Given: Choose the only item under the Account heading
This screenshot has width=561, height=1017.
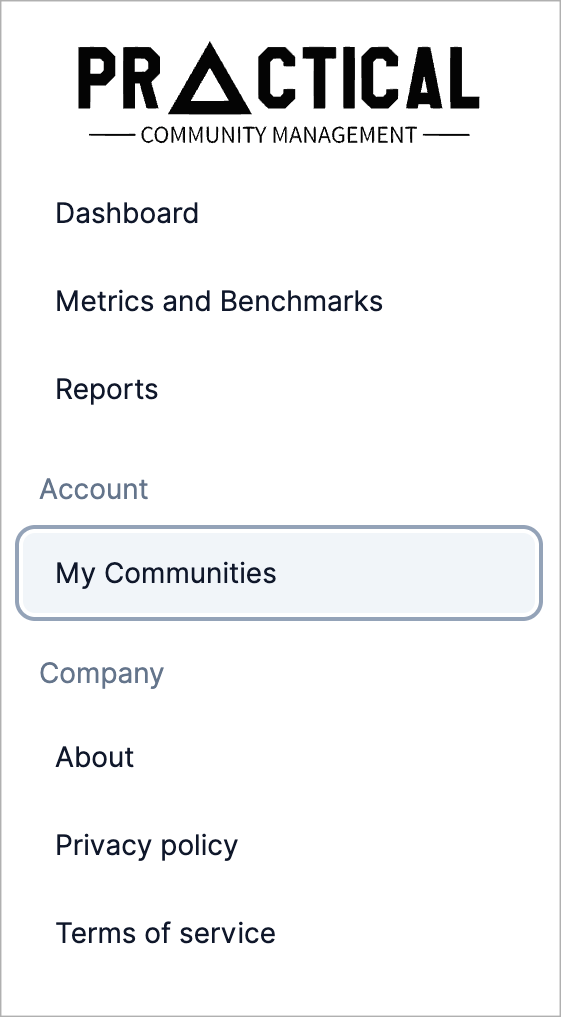Looking at the screenshot, I should pyautogui.click(x=279, y=573).
